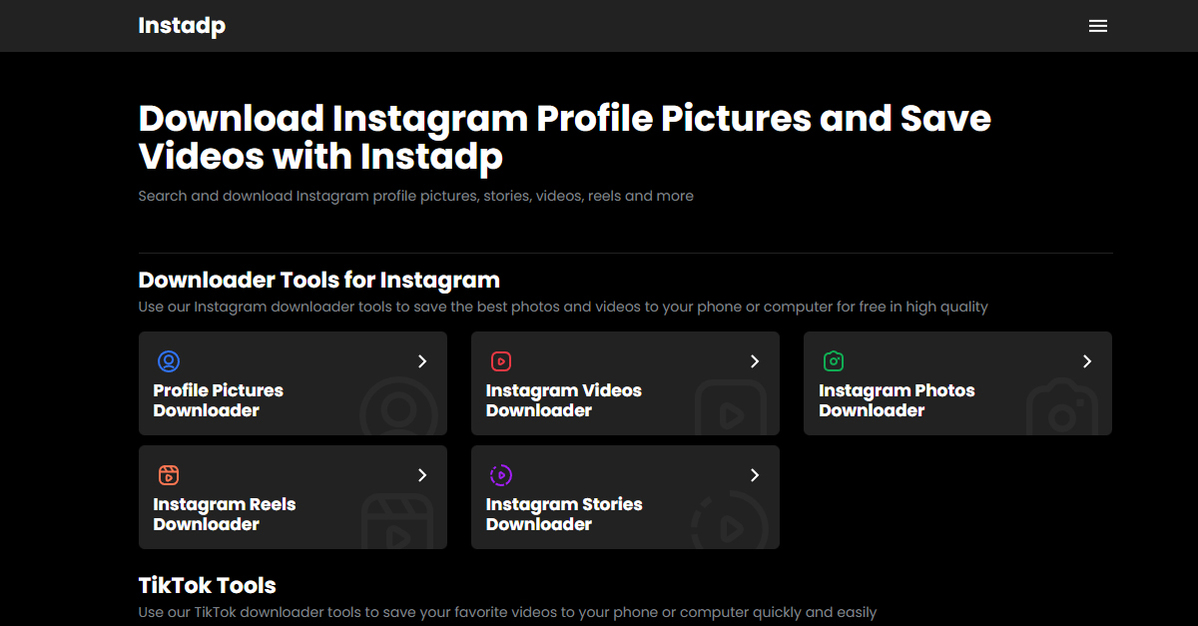This screenshot has height=626, width=1198.
Task: Open the Instagram Reels Downloader link
Action: pos(224,514)
